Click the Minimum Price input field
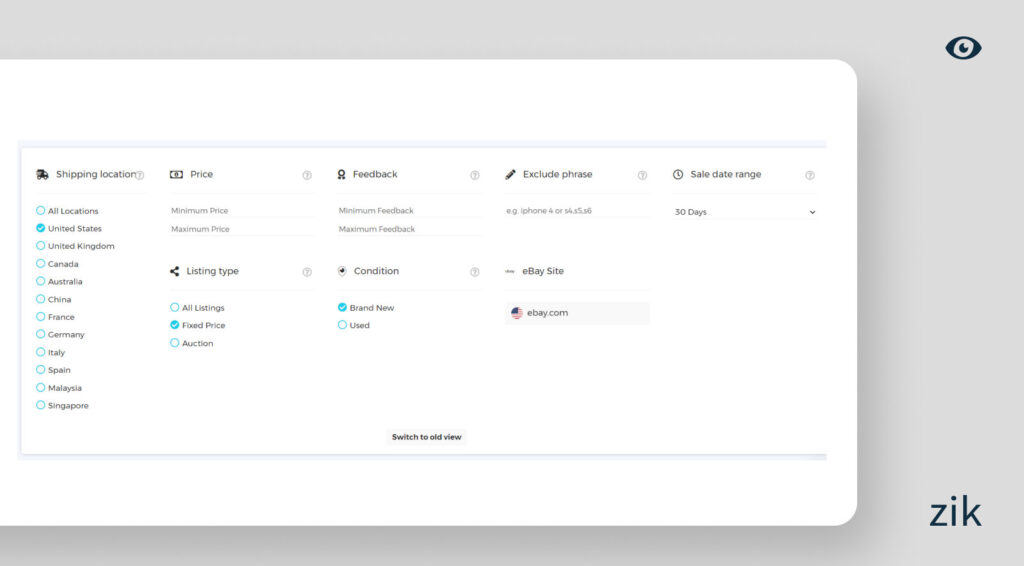1024x566 pixels. (241, 211)
